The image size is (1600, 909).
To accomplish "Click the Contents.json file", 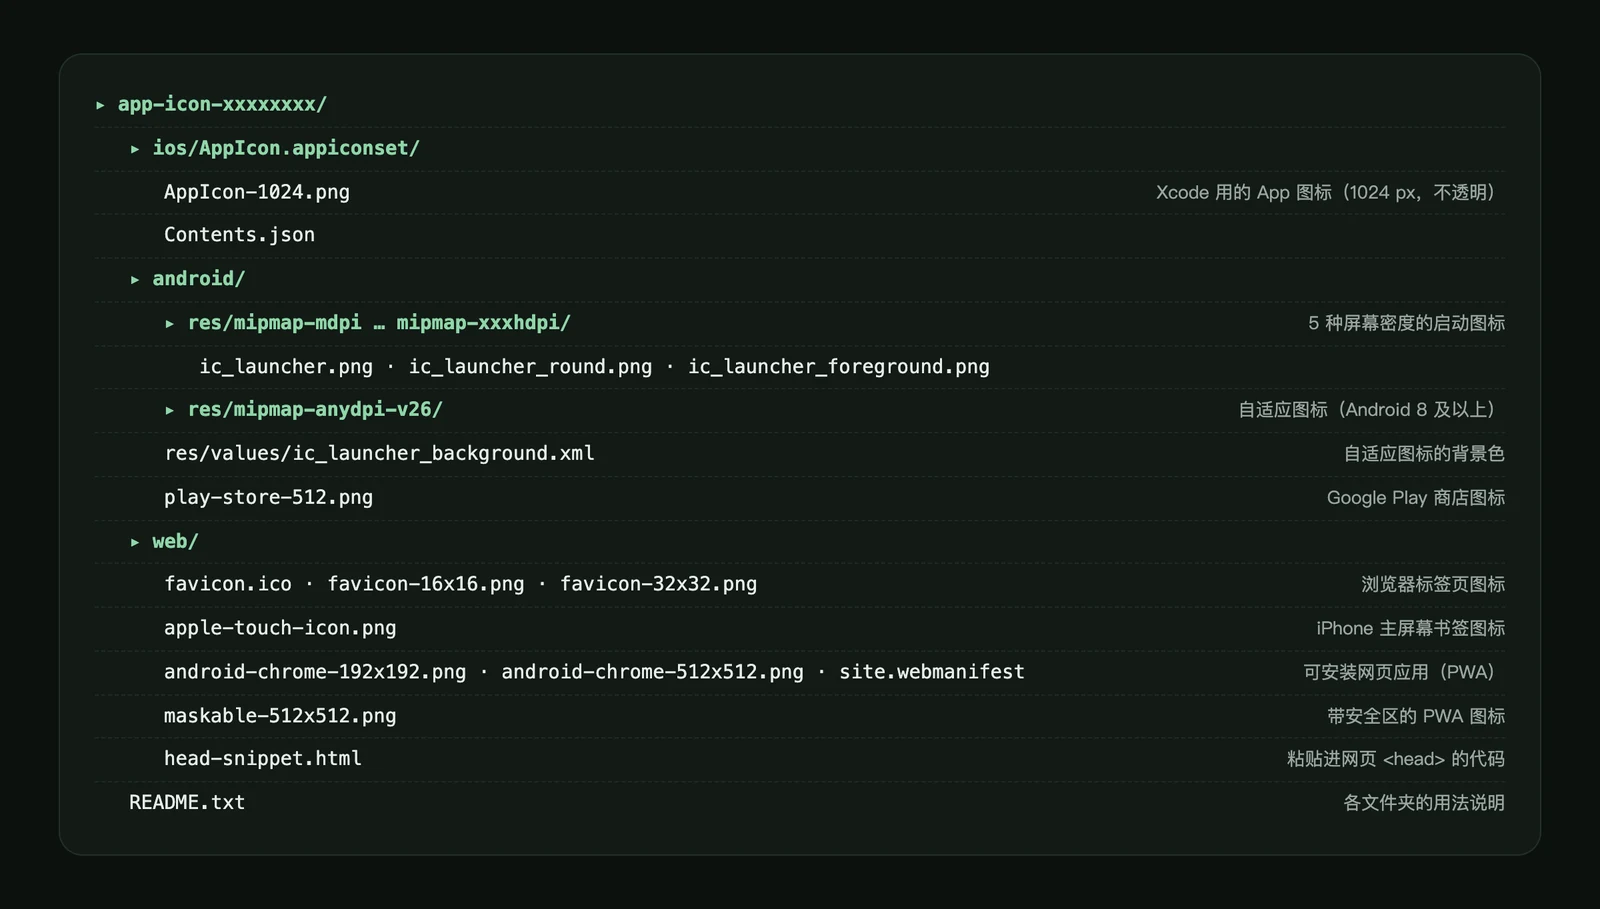I will [239, 235].
